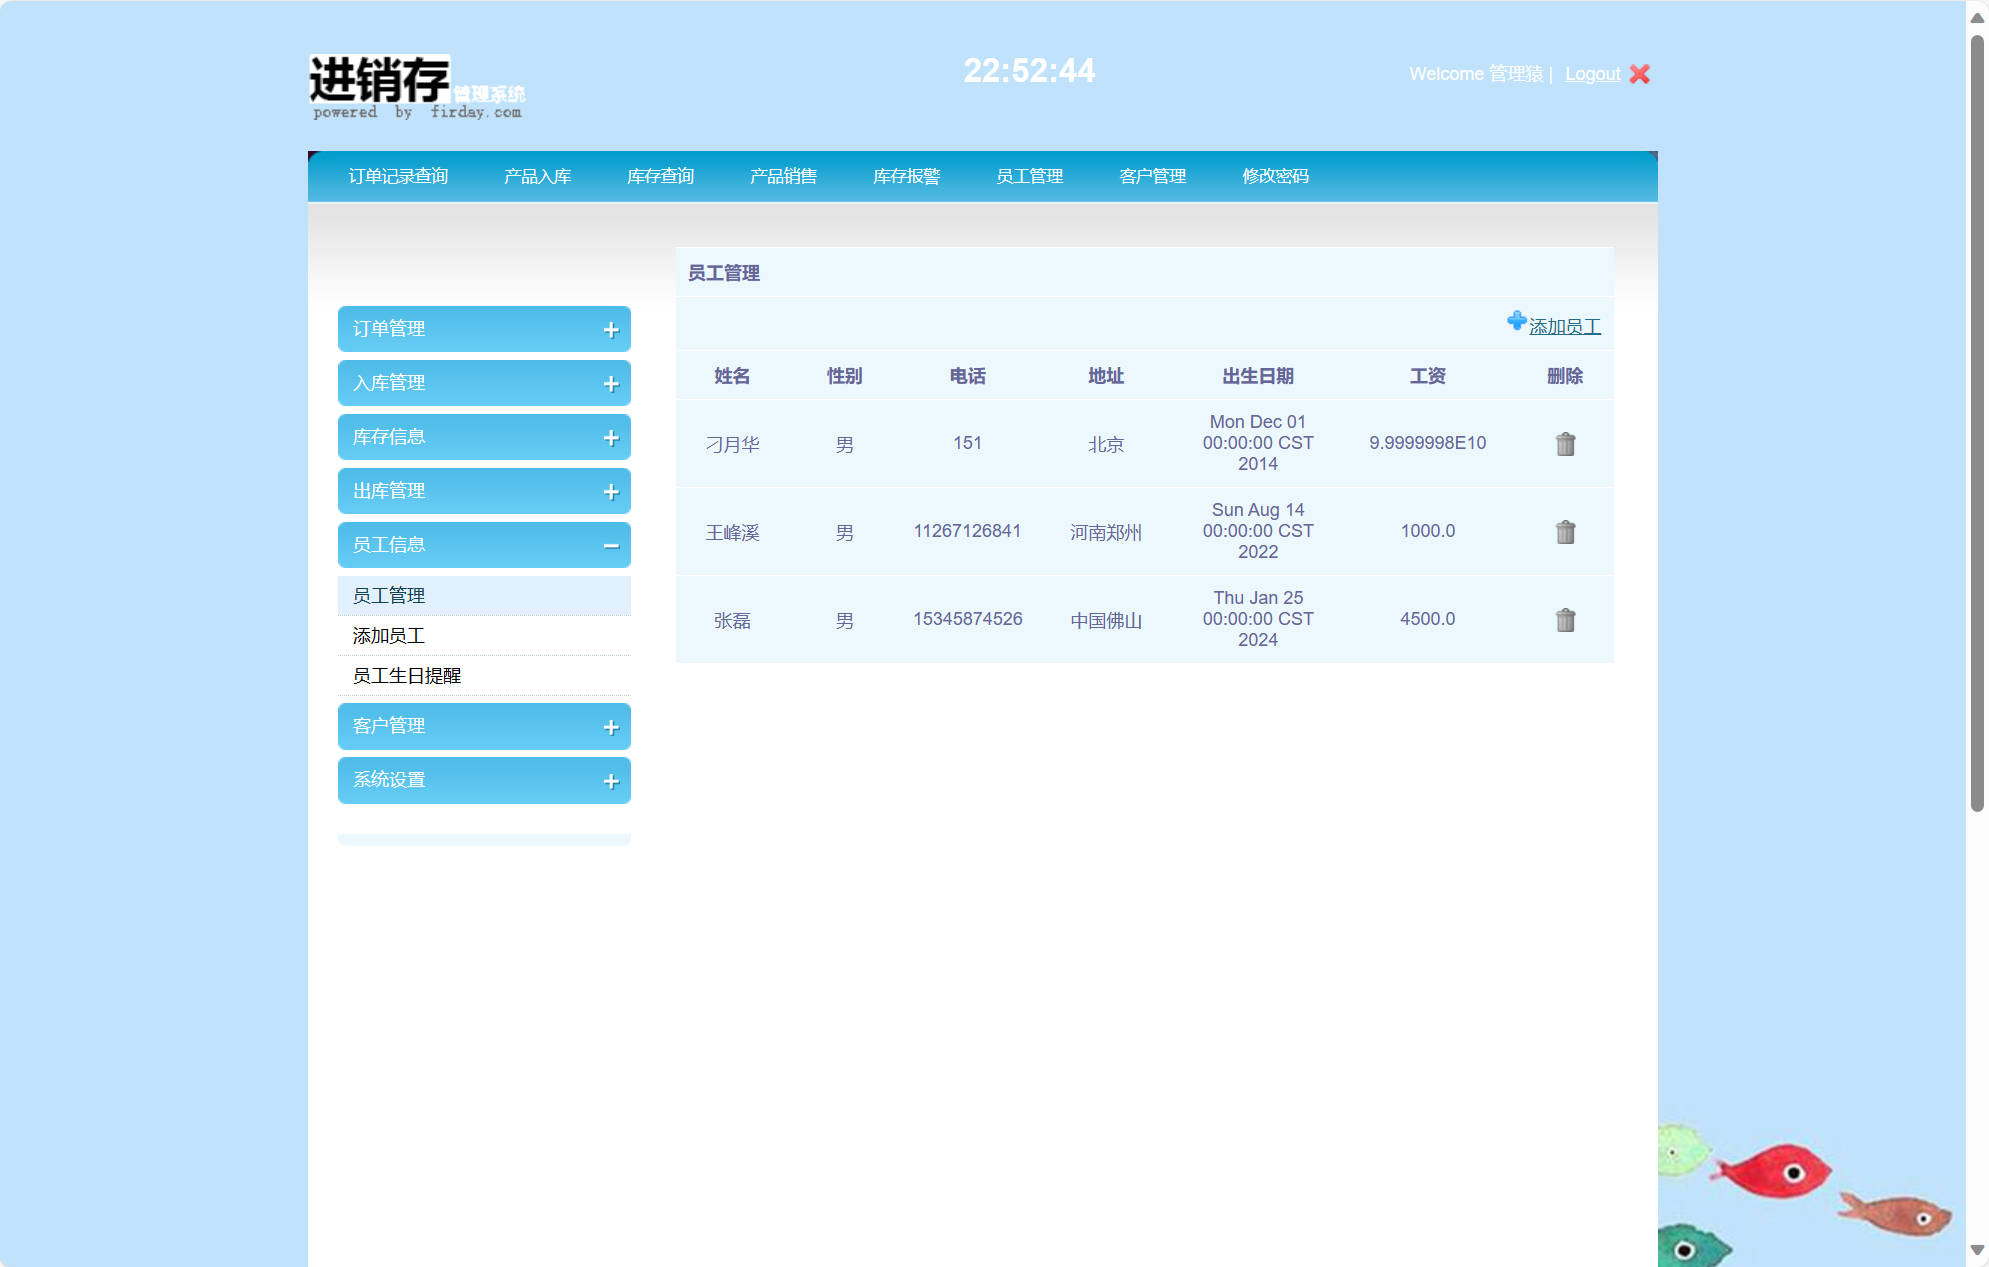Click the scrollbar down arrow
This screenshot has height=1267, width=1989.
click(1976, 1250)
